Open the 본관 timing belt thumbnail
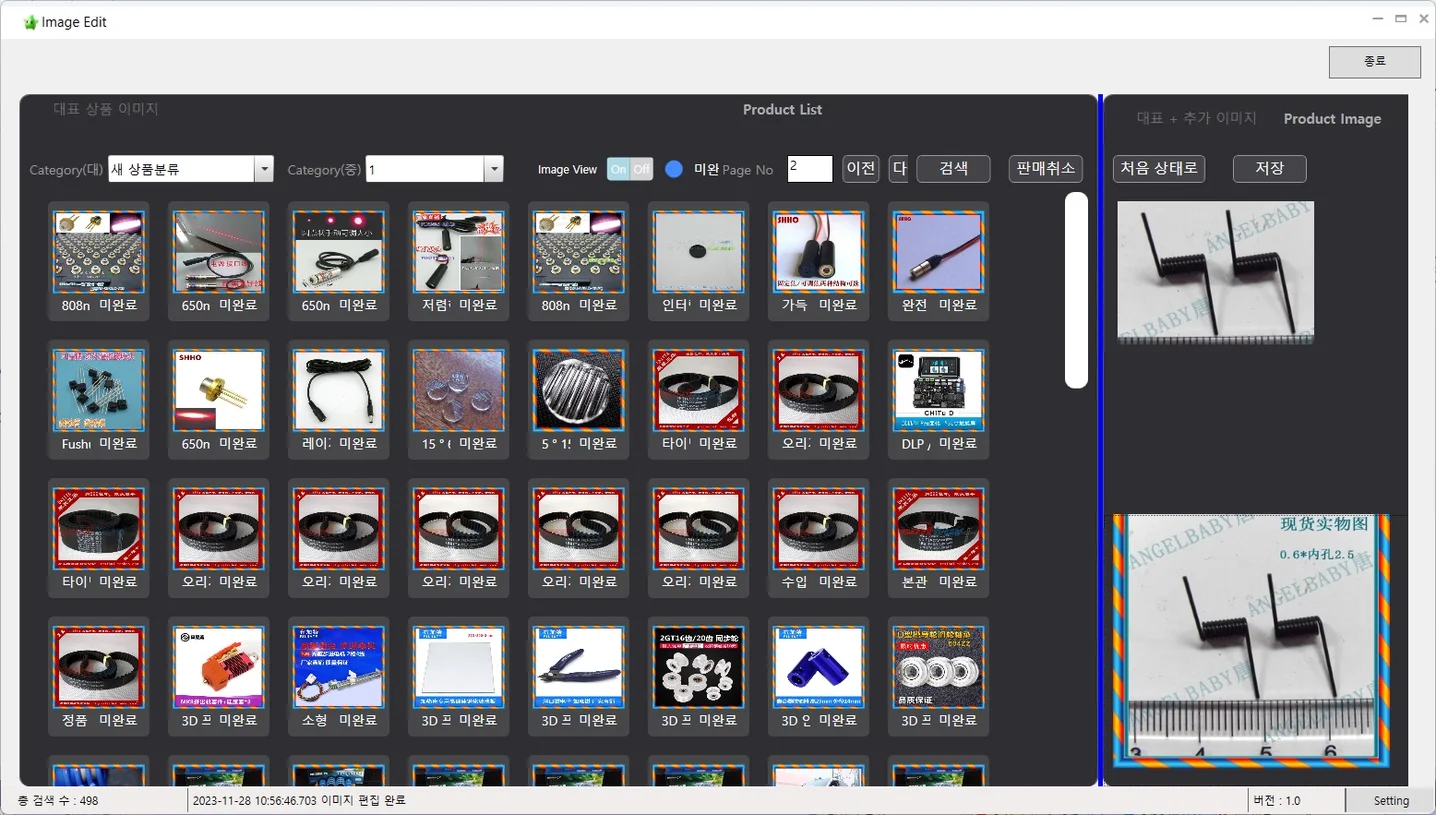This screenshot has height=815, width=1436. (938, 528)
